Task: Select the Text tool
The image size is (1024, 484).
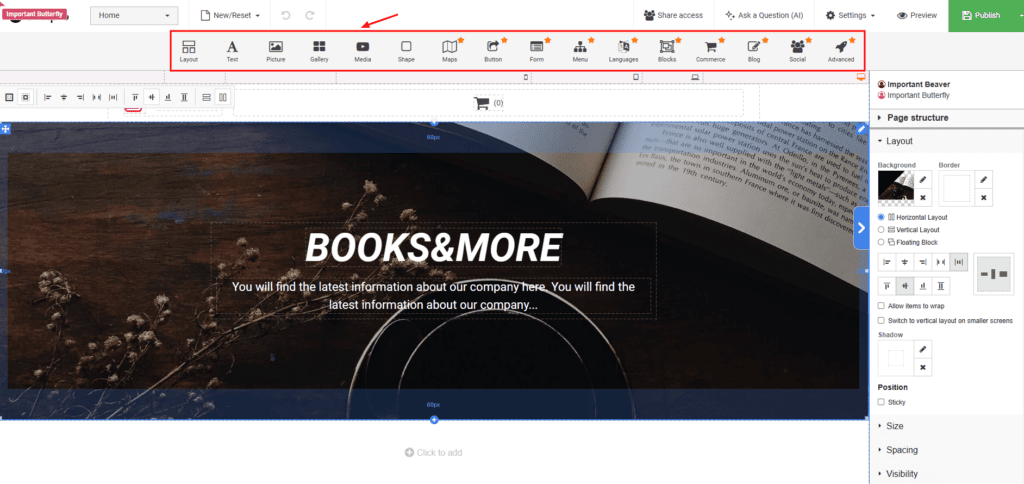Action: pyautogui.click(x=232, y=51)
